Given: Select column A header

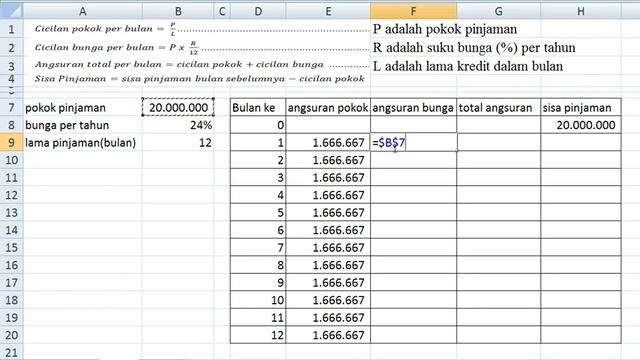Looking at the screenshot, I should (x=82, y=11).
